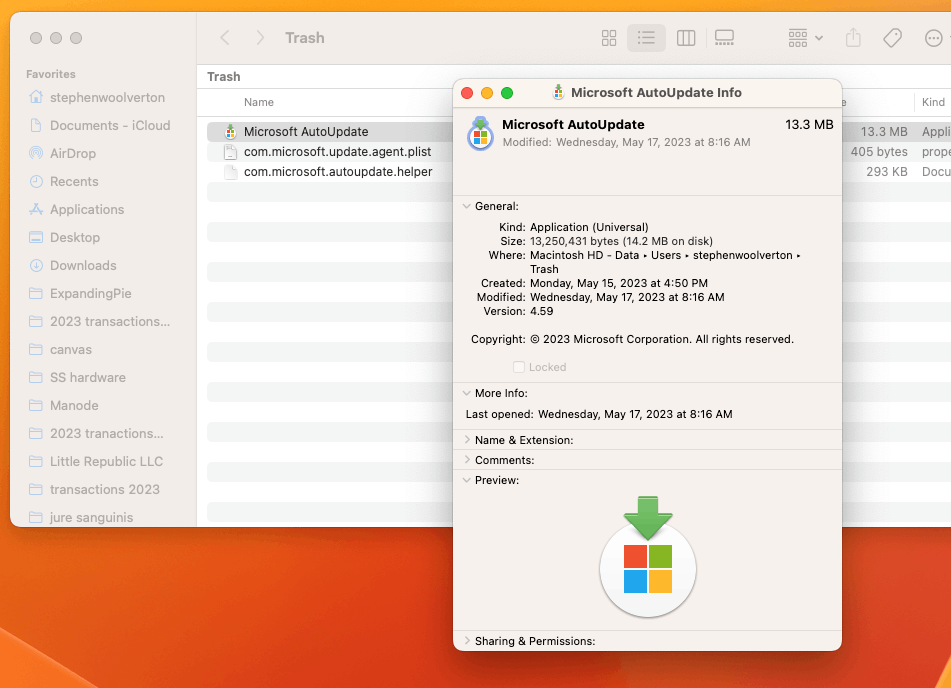This screenshot has width=951, height=688.
Task: Open jure sanguinis folder in sidebar
Action: 91,517
